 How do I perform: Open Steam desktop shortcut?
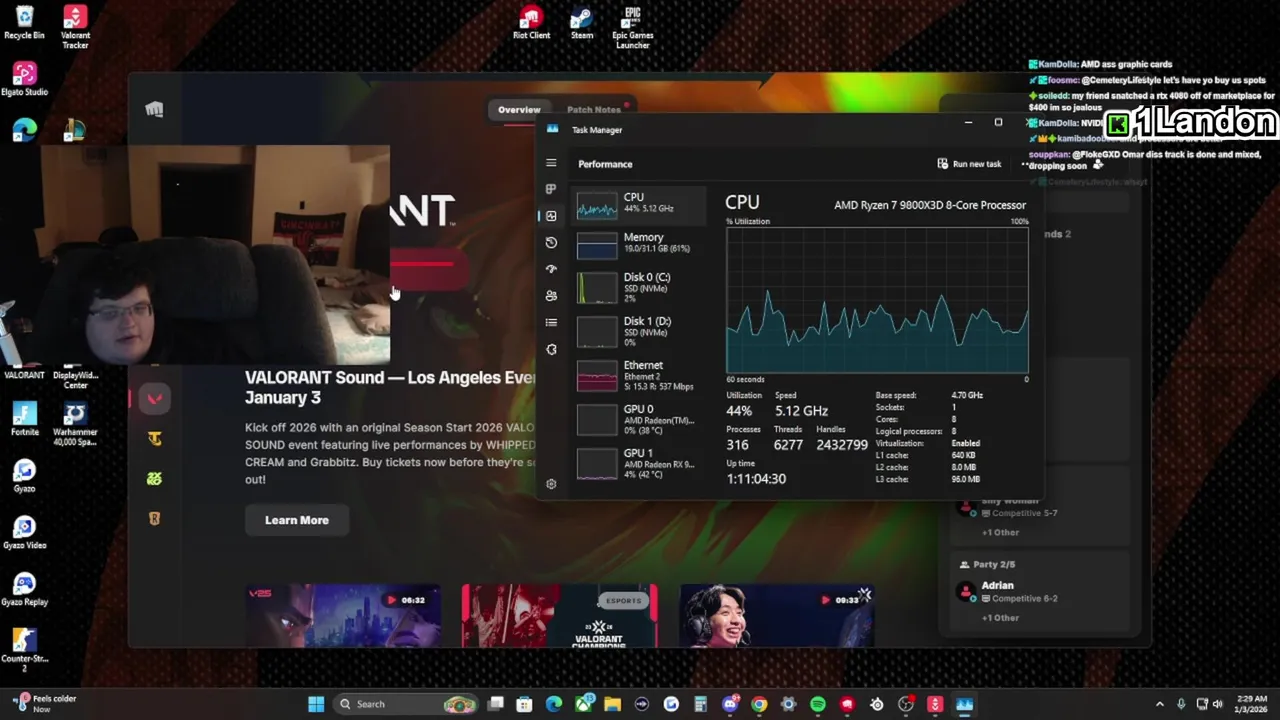[x=582, y=23]
